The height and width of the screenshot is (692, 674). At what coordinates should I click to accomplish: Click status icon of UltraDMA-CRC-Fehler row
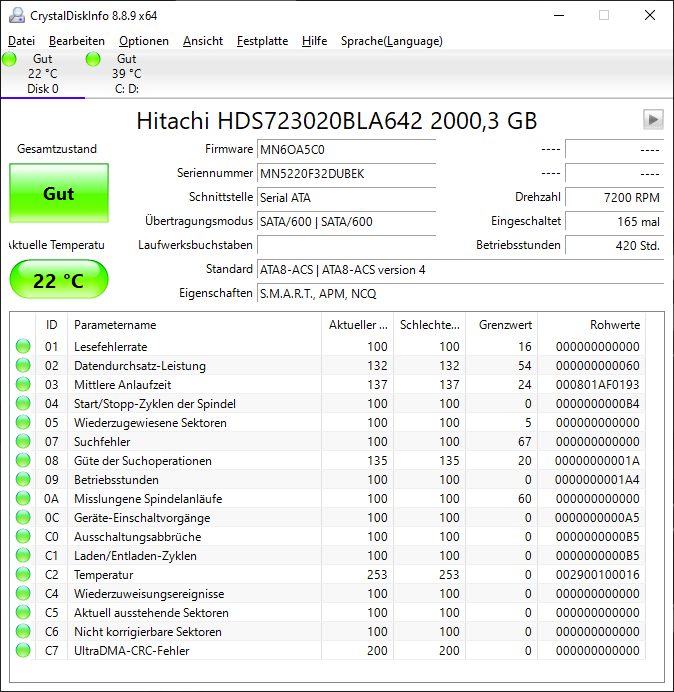[23, 650]
